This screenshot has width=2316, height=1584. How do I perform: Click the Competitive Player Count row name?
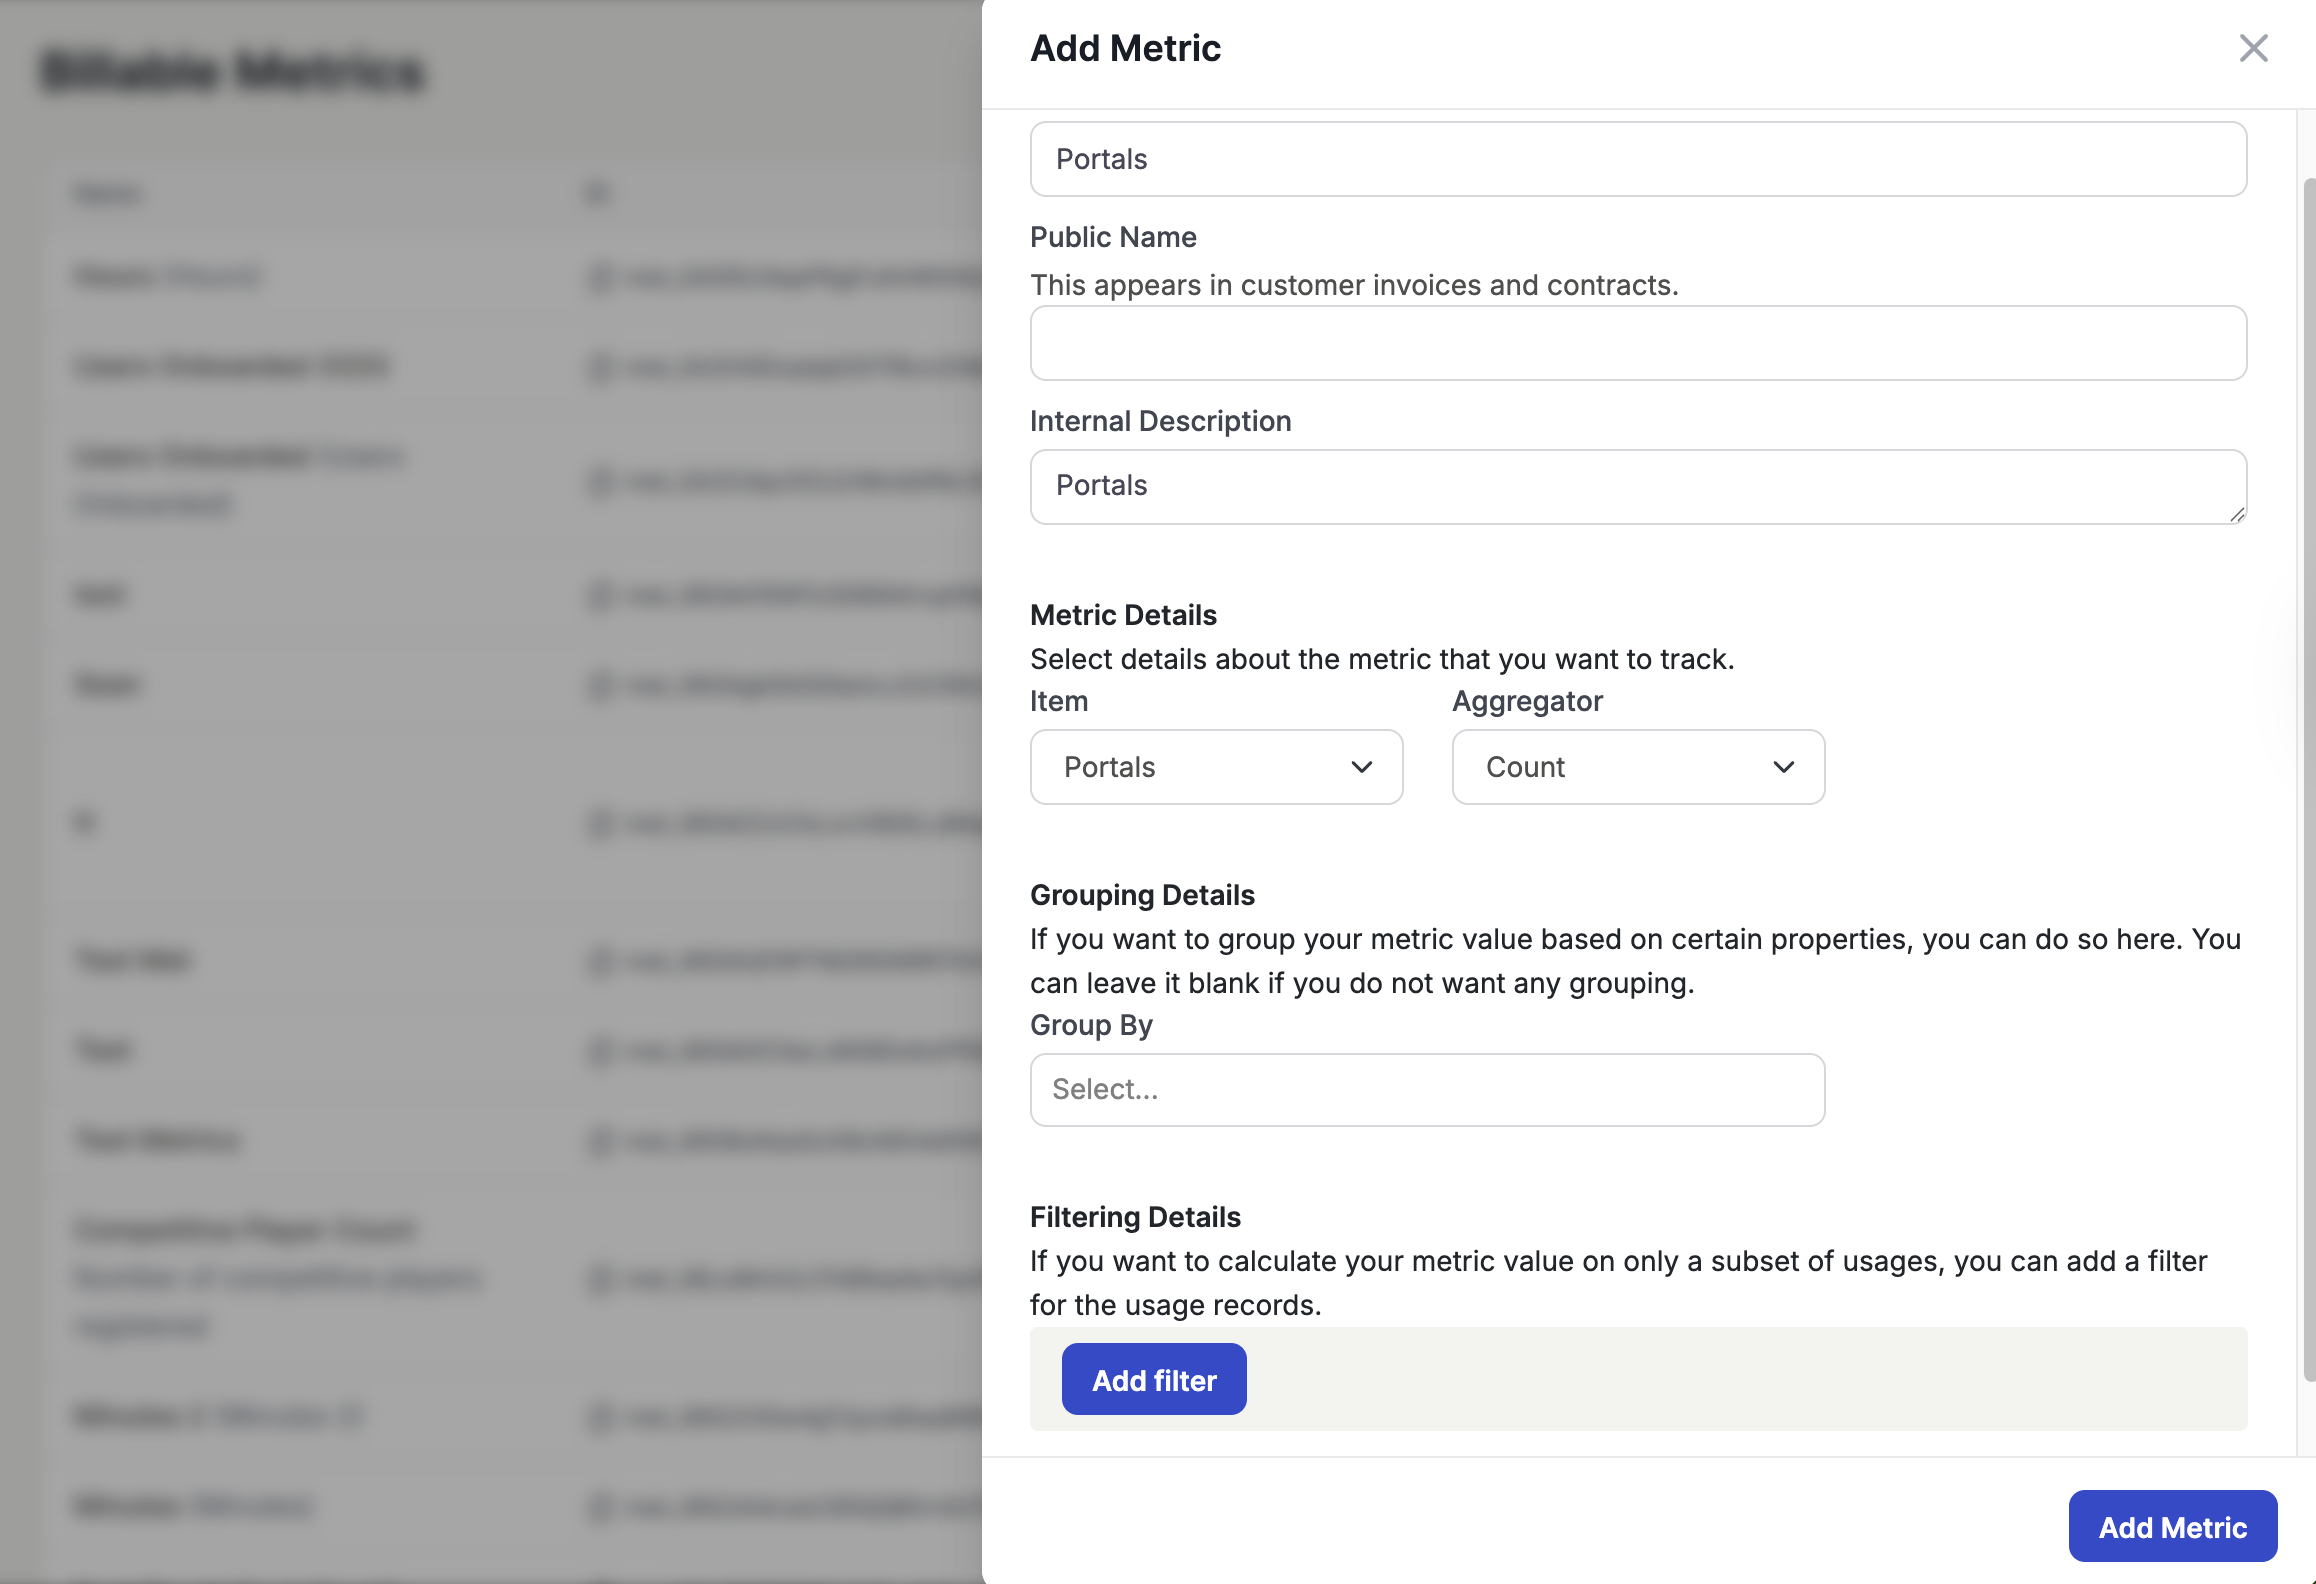tap(245, 1229)
